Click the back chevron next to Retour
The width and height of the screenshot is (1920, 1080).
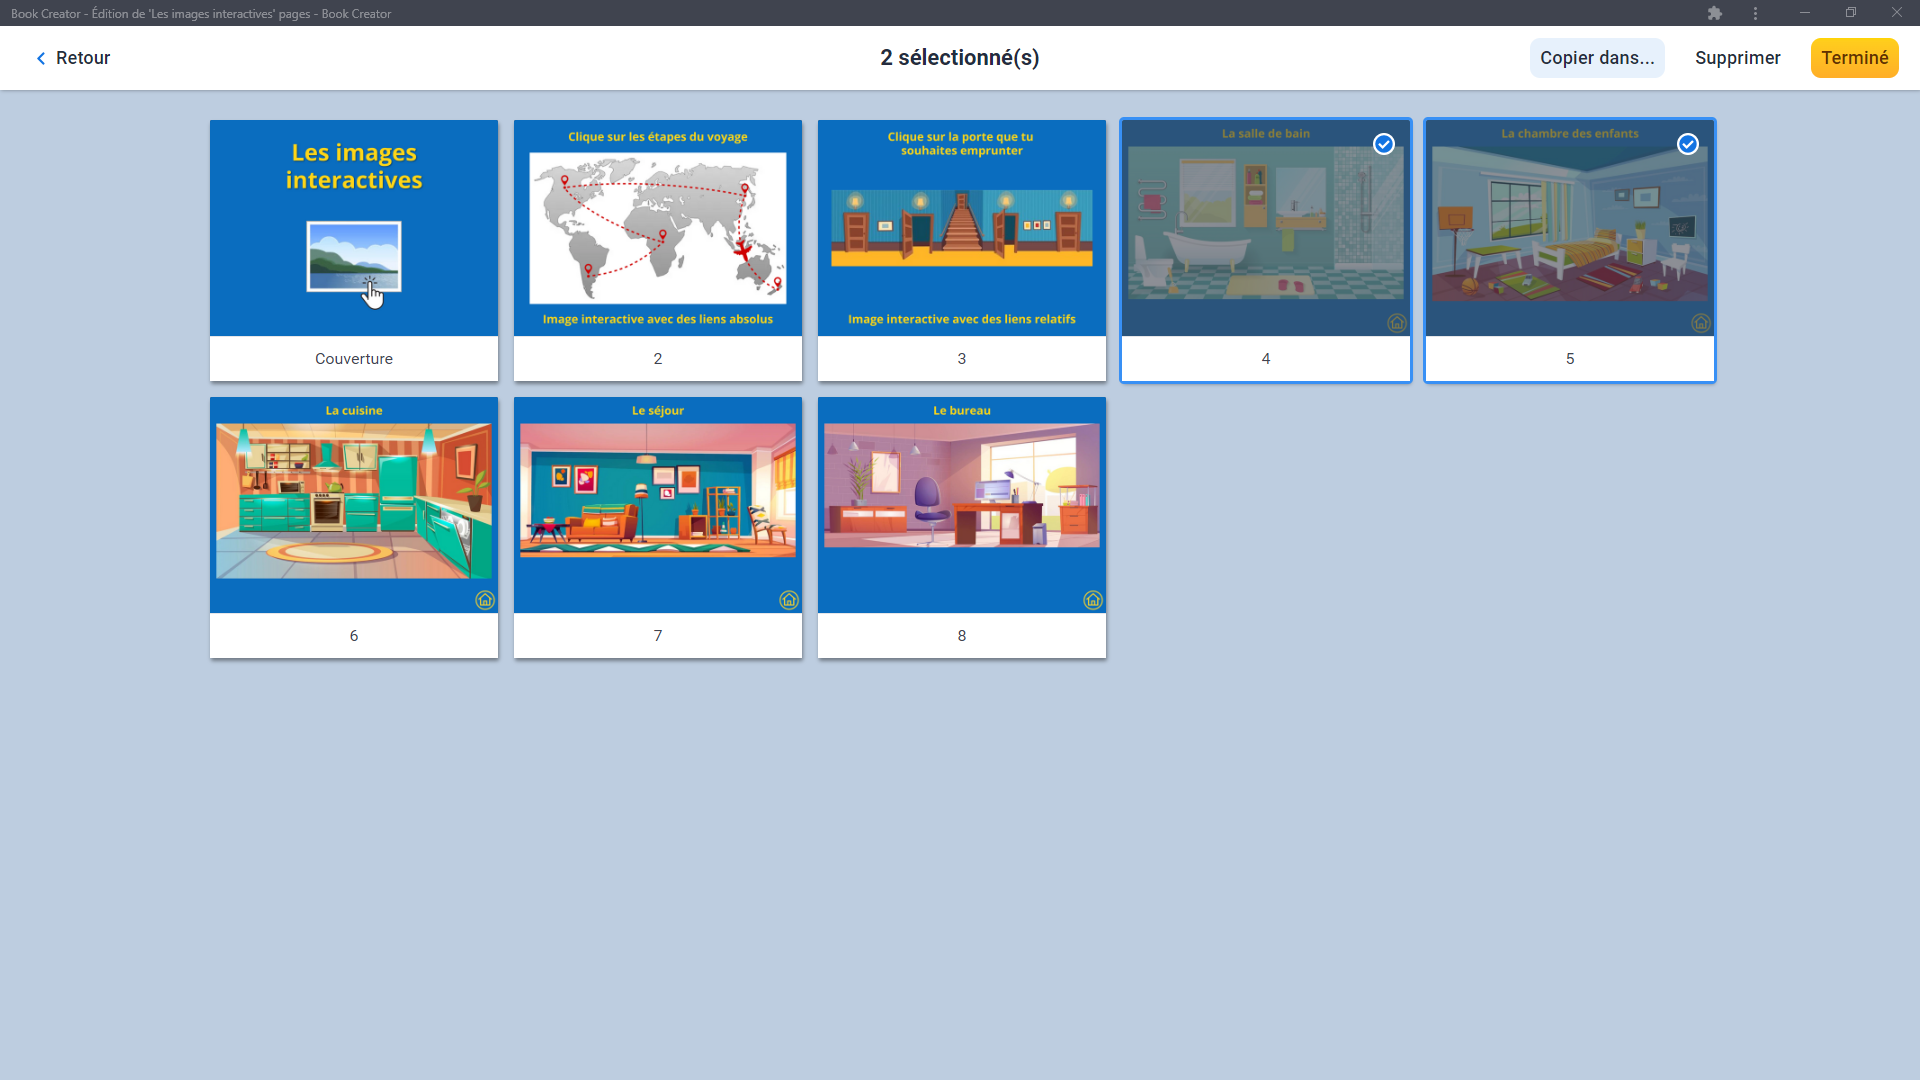pos(41,58)
